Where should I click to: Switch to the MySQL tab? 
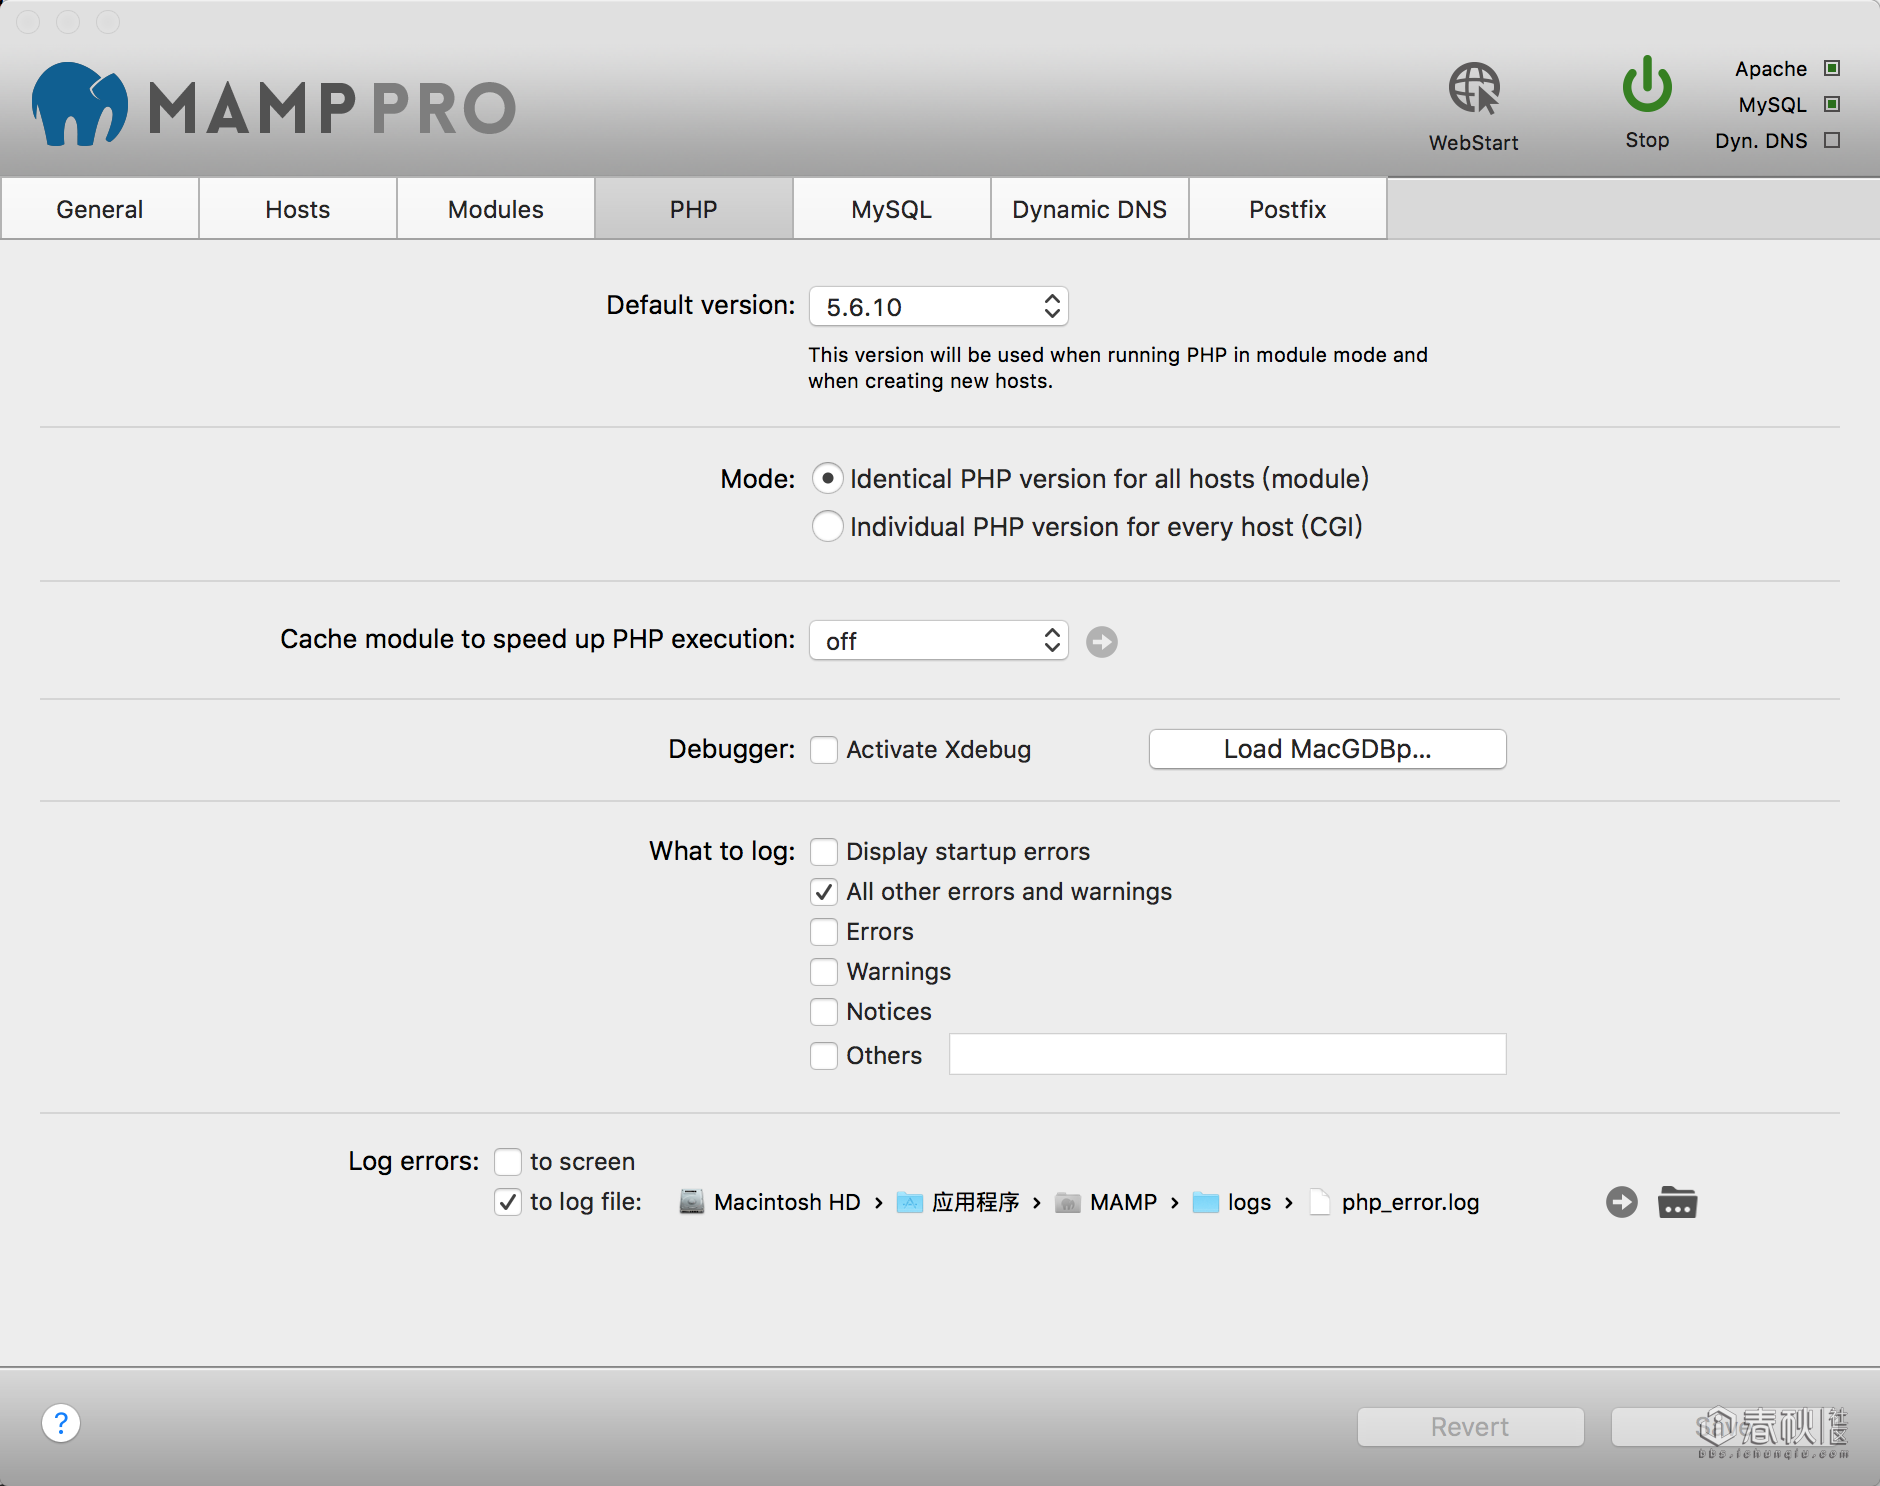(892, 209)
